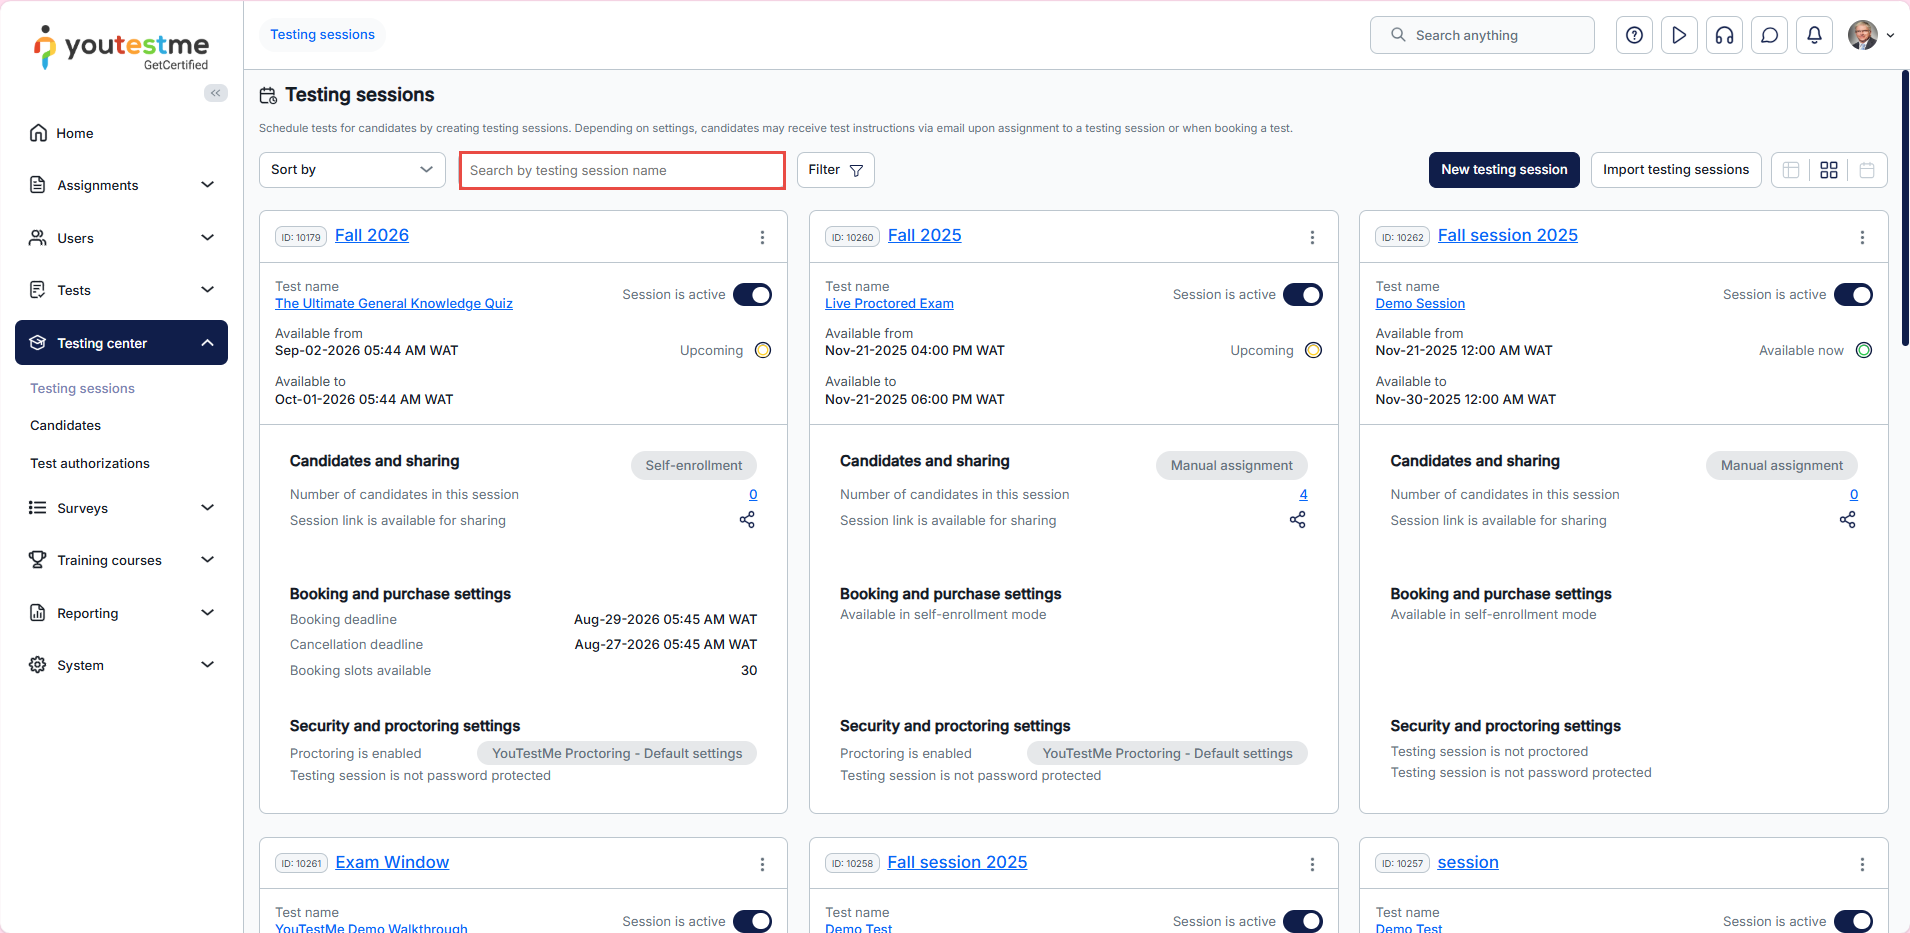1910x933 pixels.
Task: Click share icon in Fall 2026 card
Action: tap(747, 520)
